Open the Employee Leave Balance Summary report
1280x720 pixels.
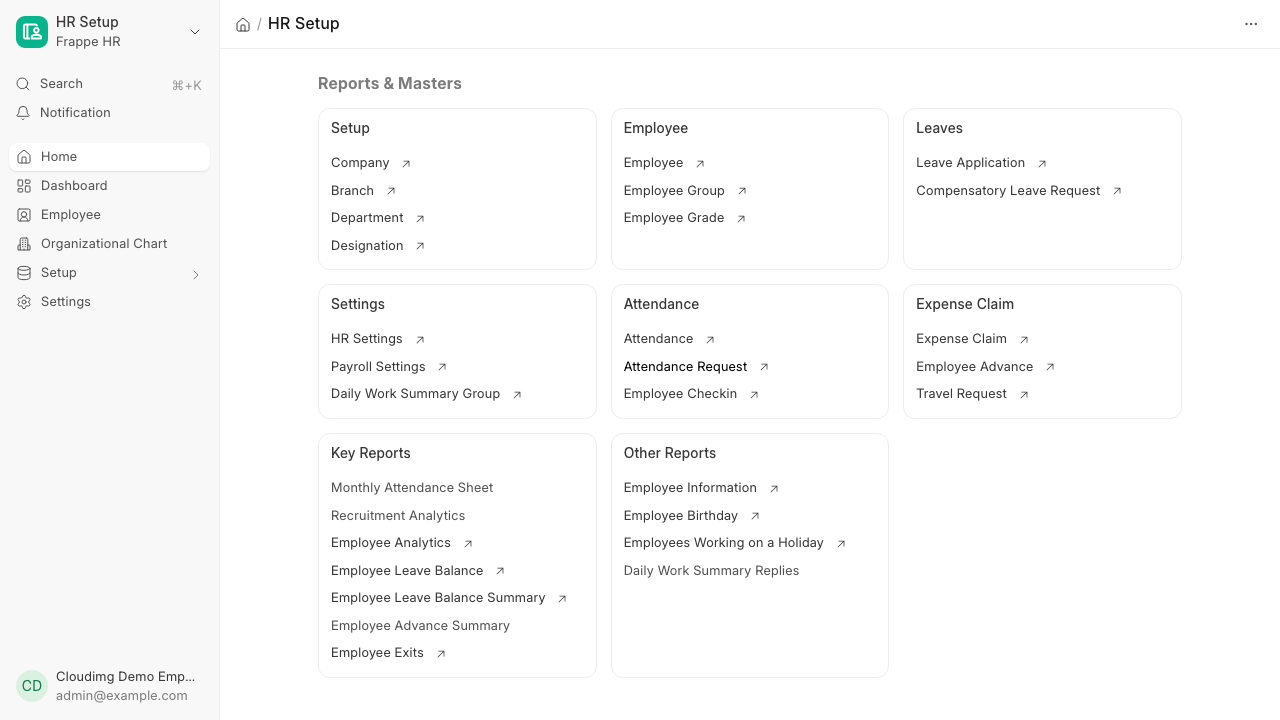438,598
